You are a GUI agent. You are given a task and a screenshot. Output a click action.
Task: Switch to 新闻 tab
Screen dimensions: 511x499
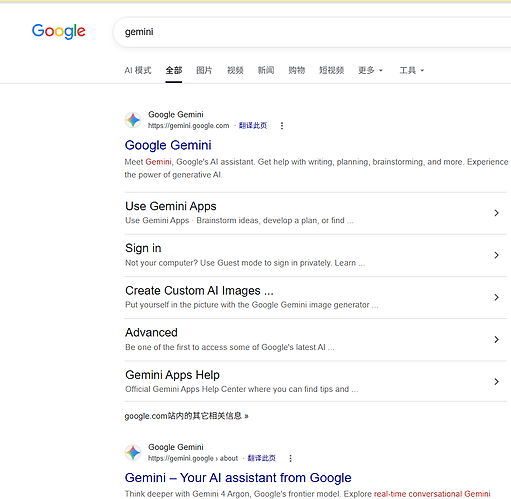[266, 70]
